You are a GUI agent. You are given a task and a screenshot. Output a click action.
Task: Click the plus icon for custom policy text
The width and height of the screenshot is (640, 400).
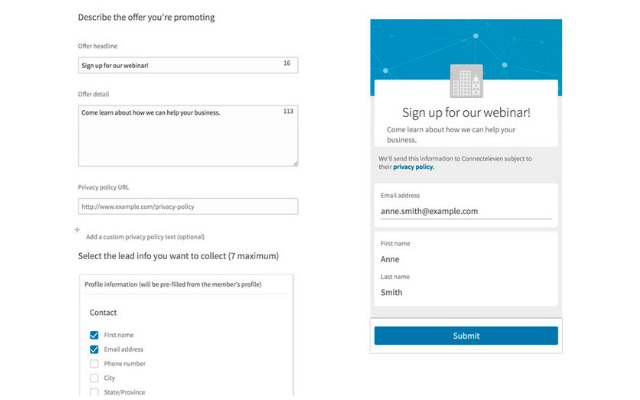tap(77, 230)
